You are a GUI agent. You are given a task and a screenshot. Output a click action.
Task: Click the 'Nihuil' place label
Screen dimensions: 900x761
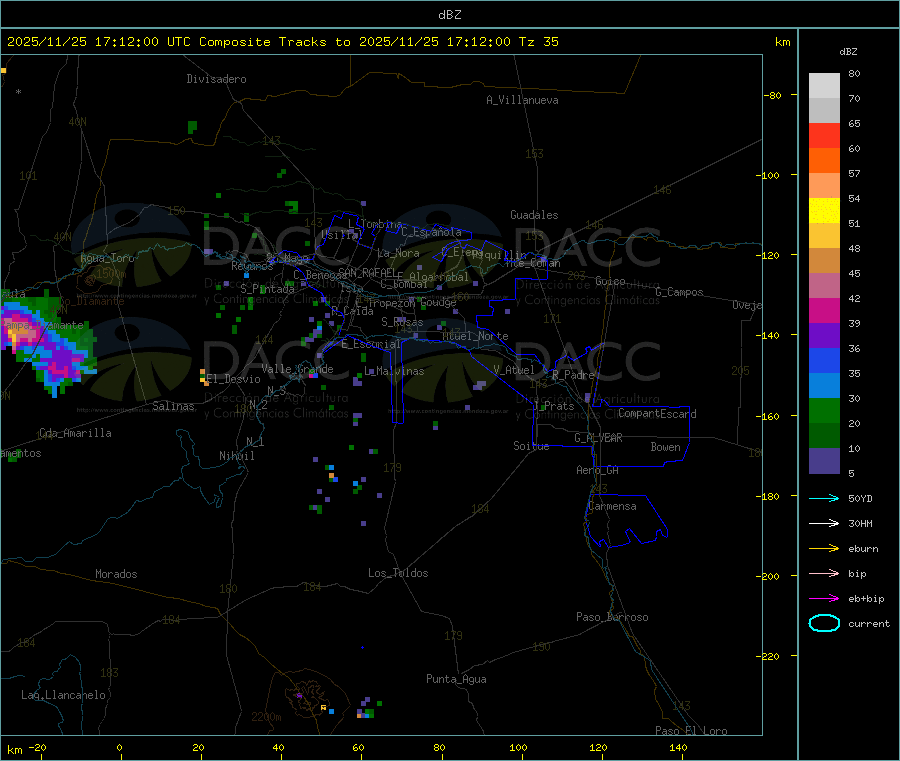236,456
